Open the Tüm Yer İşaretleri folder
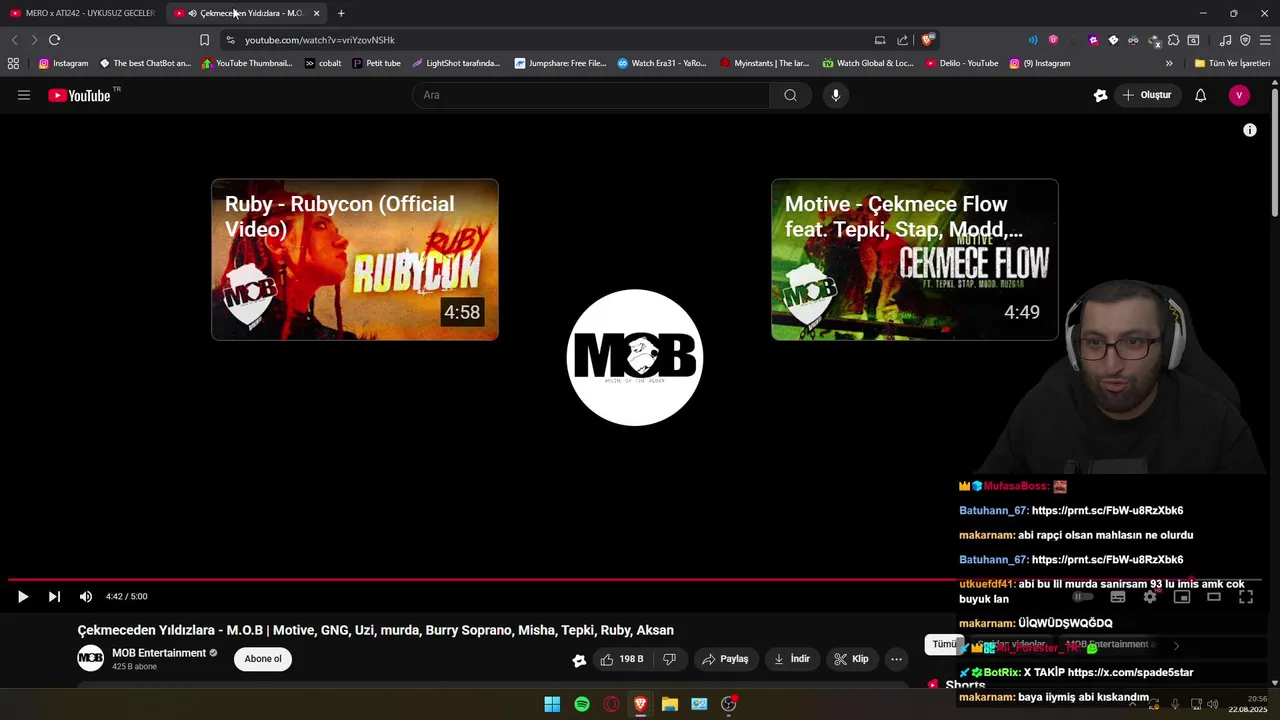 coord(1232,63)
